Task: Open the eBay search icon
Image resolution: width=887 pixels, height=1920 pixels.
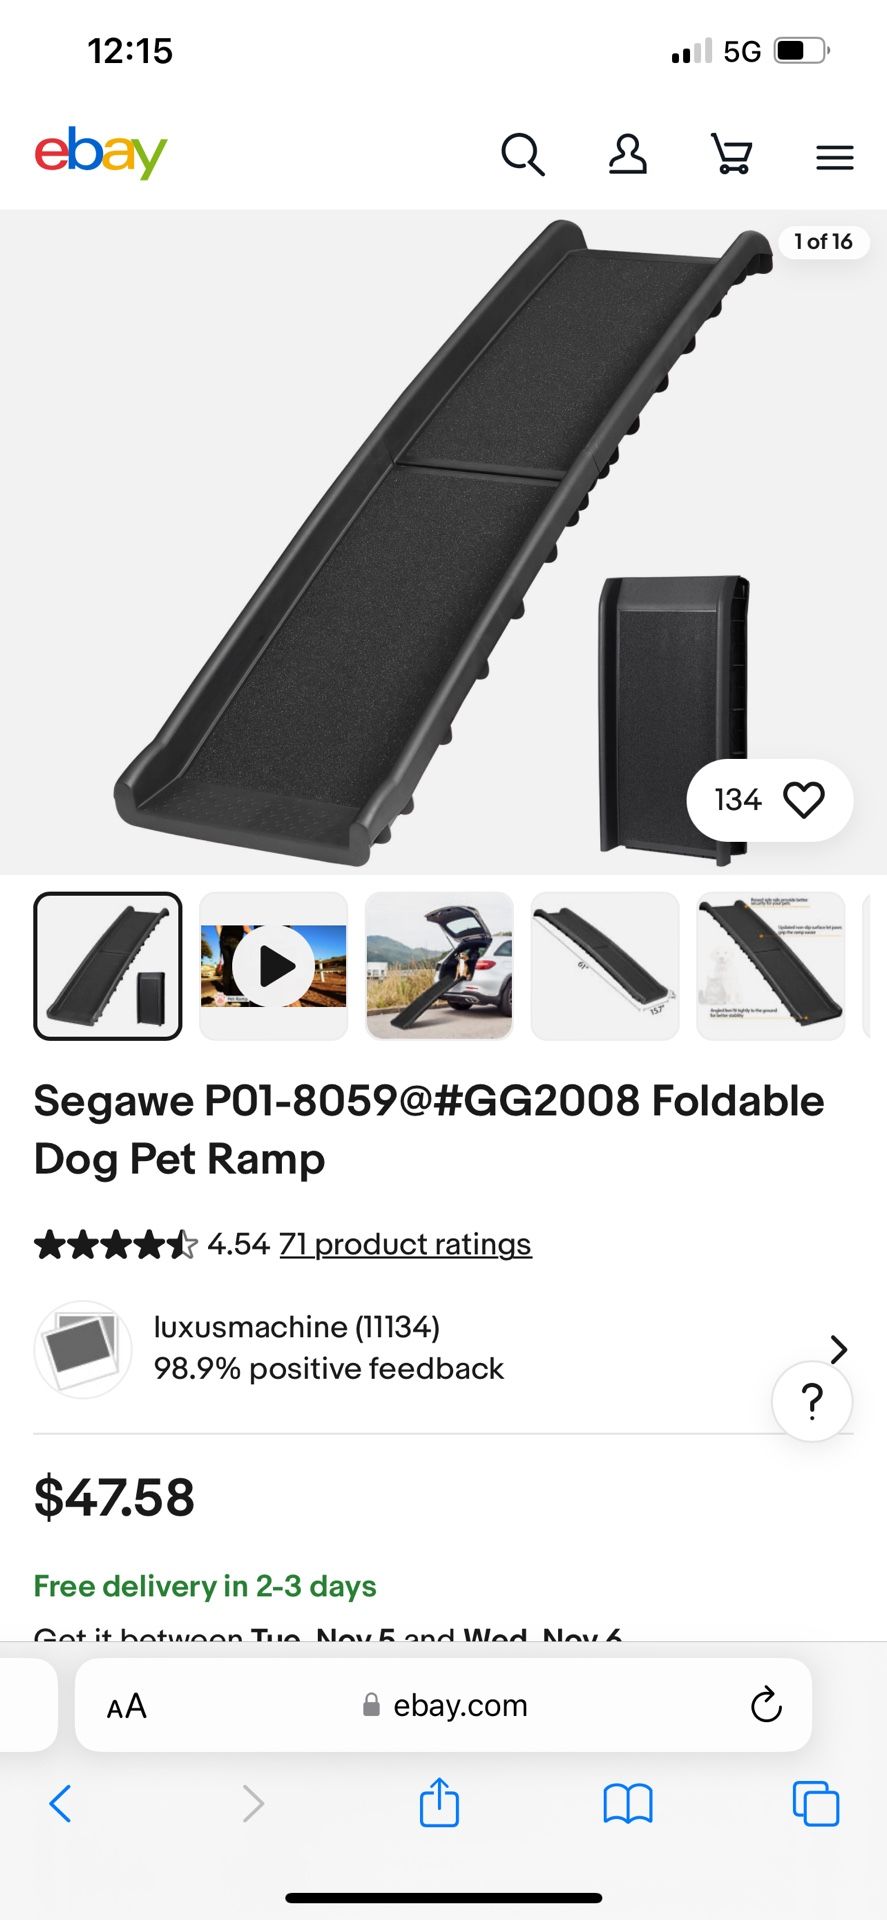Action: 523,155
